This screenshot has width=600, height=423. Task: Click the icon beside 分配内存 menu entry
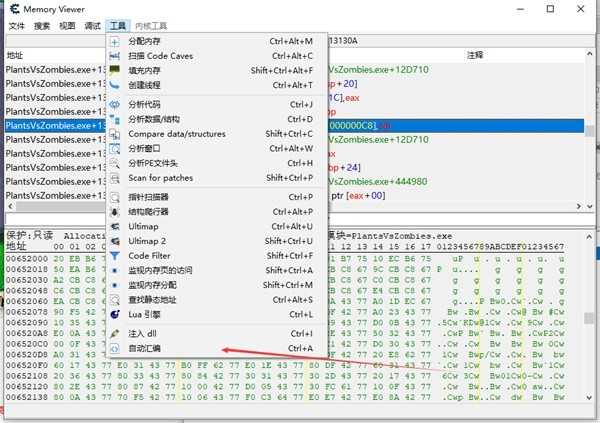click(116, 42)
